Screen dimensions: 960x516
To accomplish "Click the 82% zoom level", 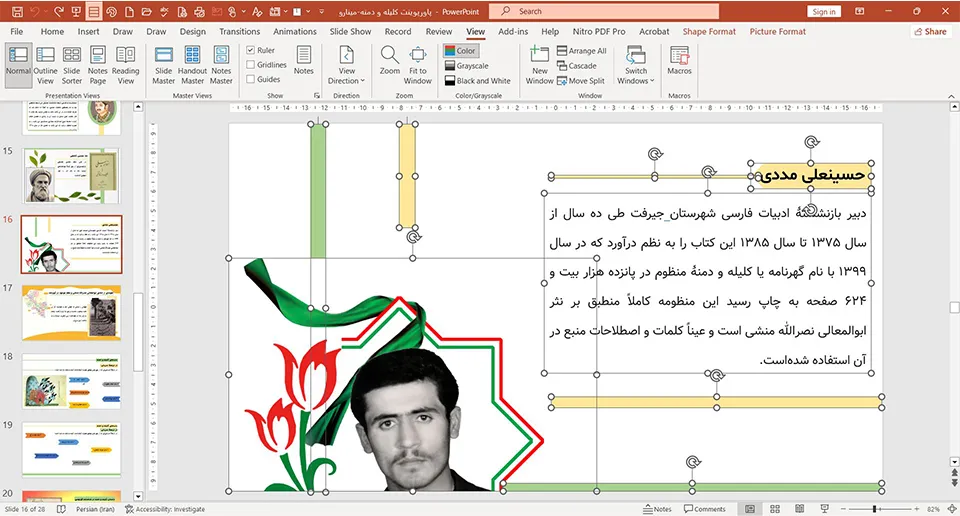I will tap(933, 509).
